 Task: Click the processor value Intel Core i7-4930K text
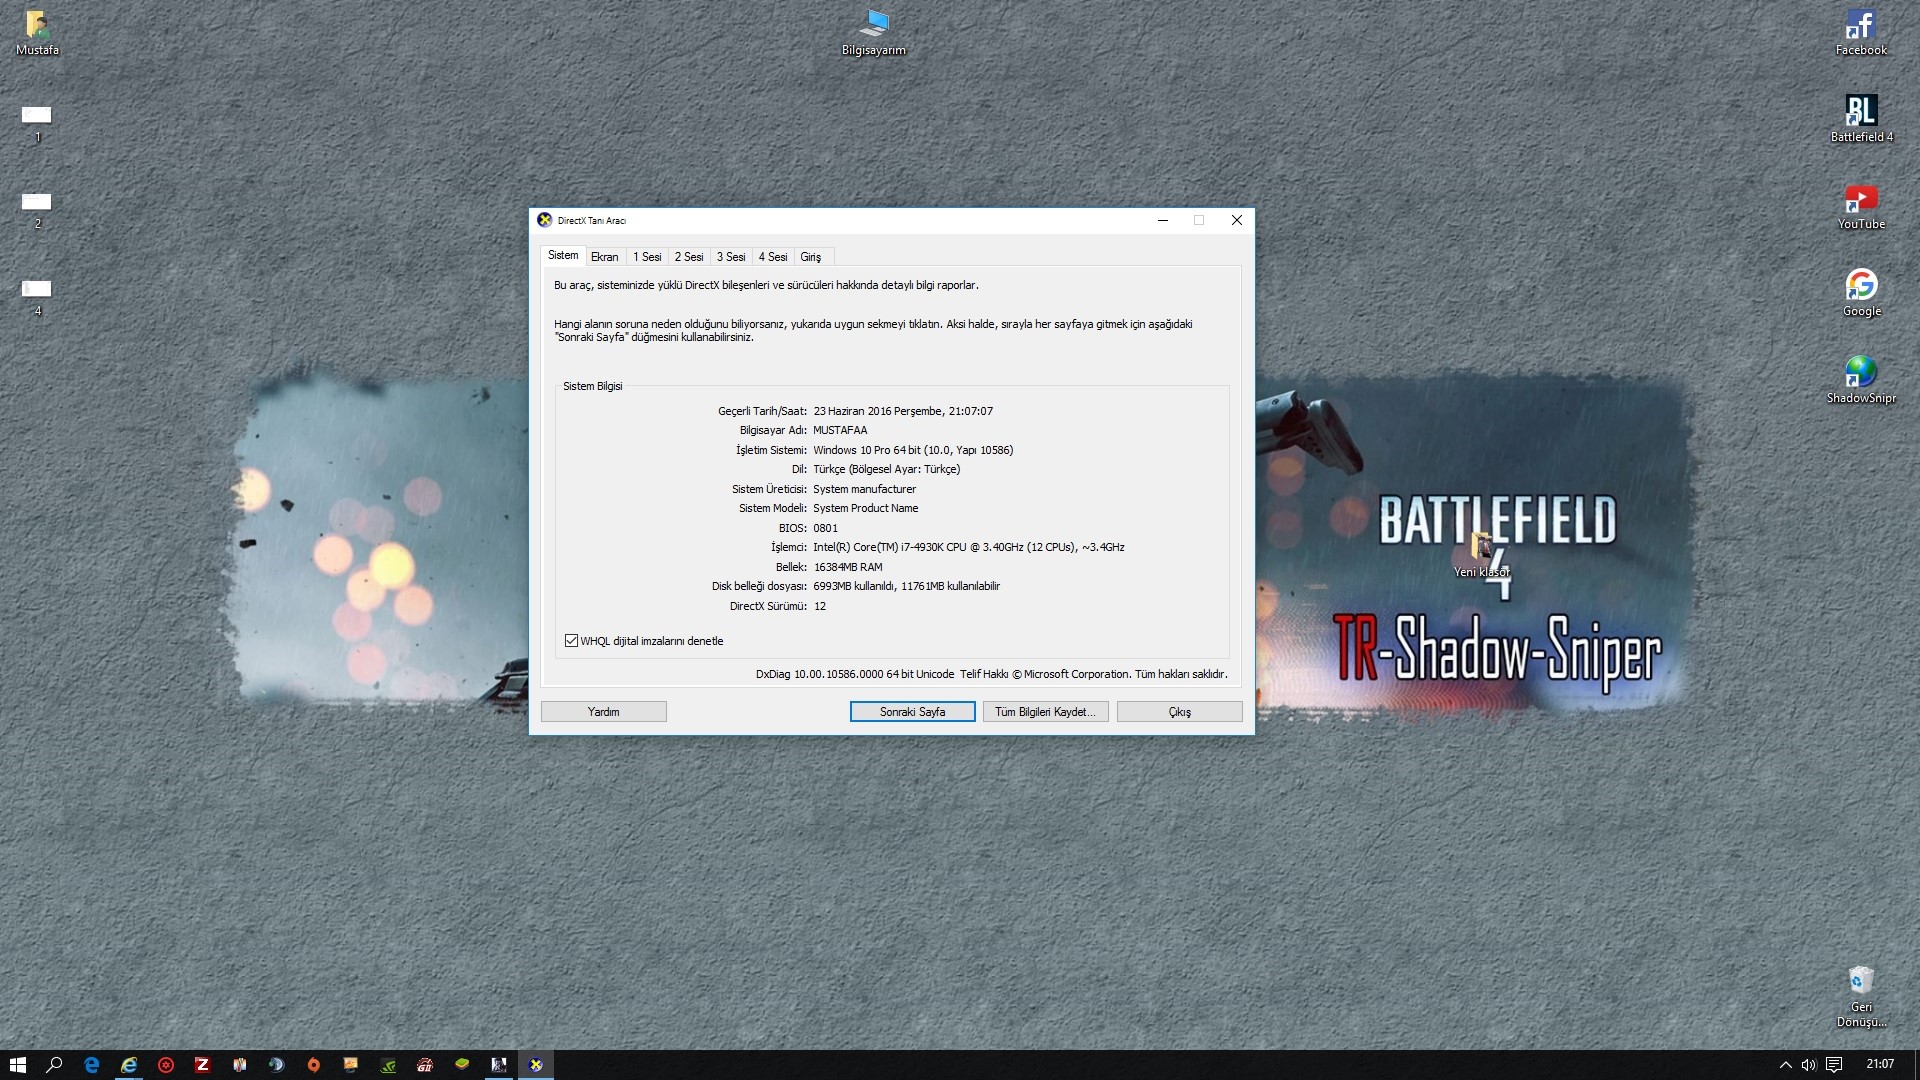pyautogui.click(x=969, y=548)
